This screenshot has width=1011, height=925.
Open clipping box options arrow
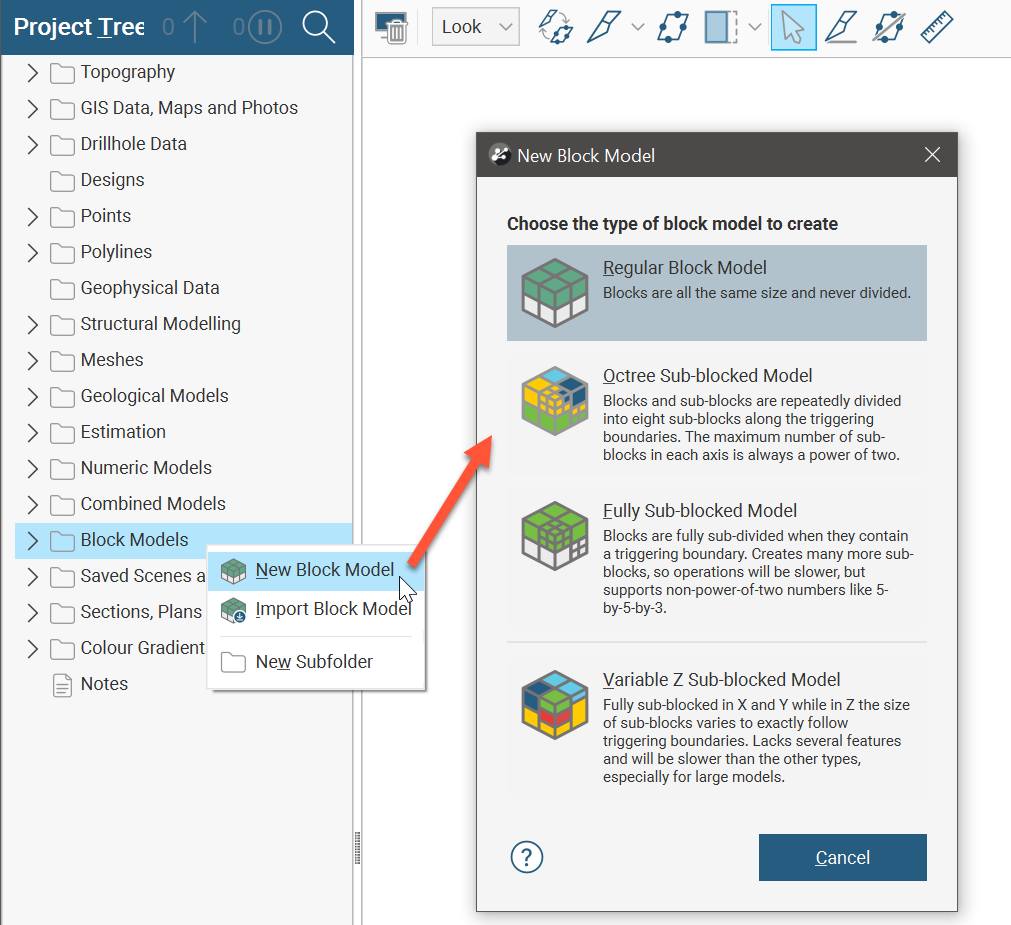tap(754, 27)
